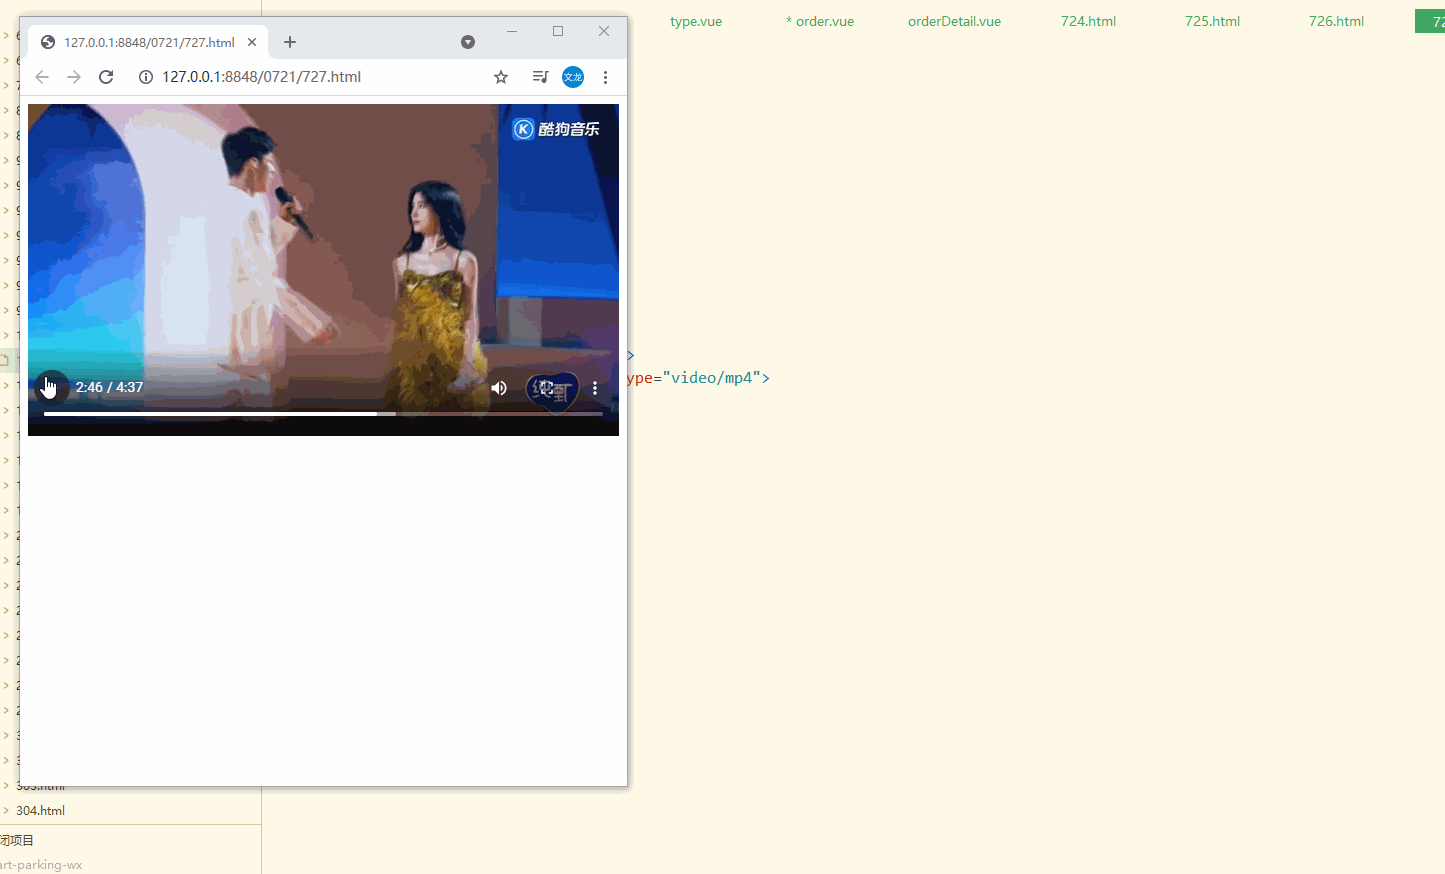Close the 127.0.0.1:8848/0721/727.html tab
Viewport: 1445px width, 874px height.
[x=252, y=42]
